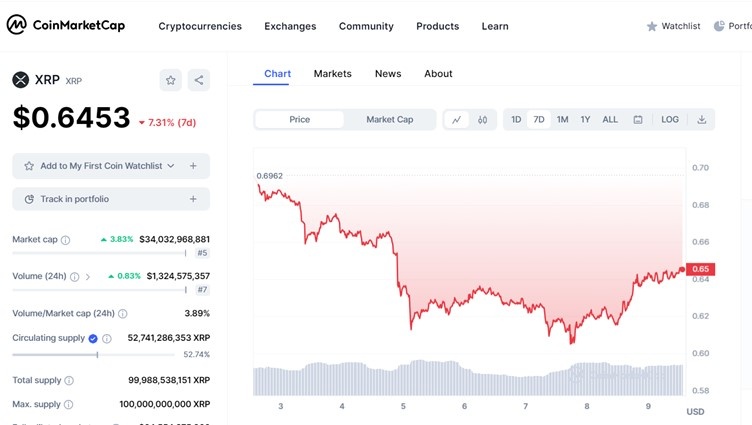
Task: Toggle the LOG scale option
Action: 670,120
